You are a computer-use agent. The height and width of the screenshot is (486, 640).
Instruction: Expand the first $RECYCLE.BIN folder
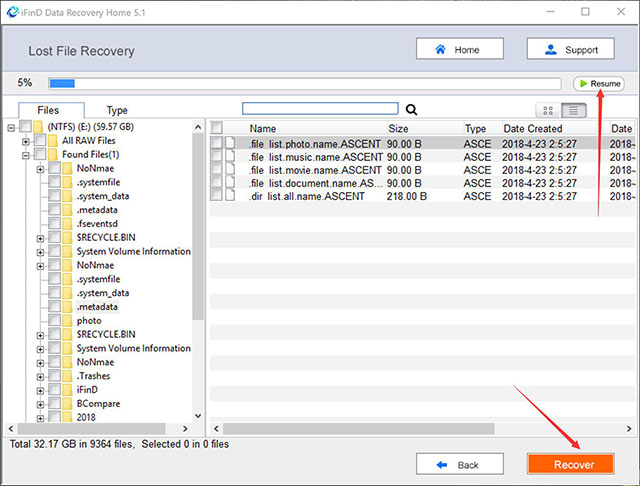pos(40,239)
